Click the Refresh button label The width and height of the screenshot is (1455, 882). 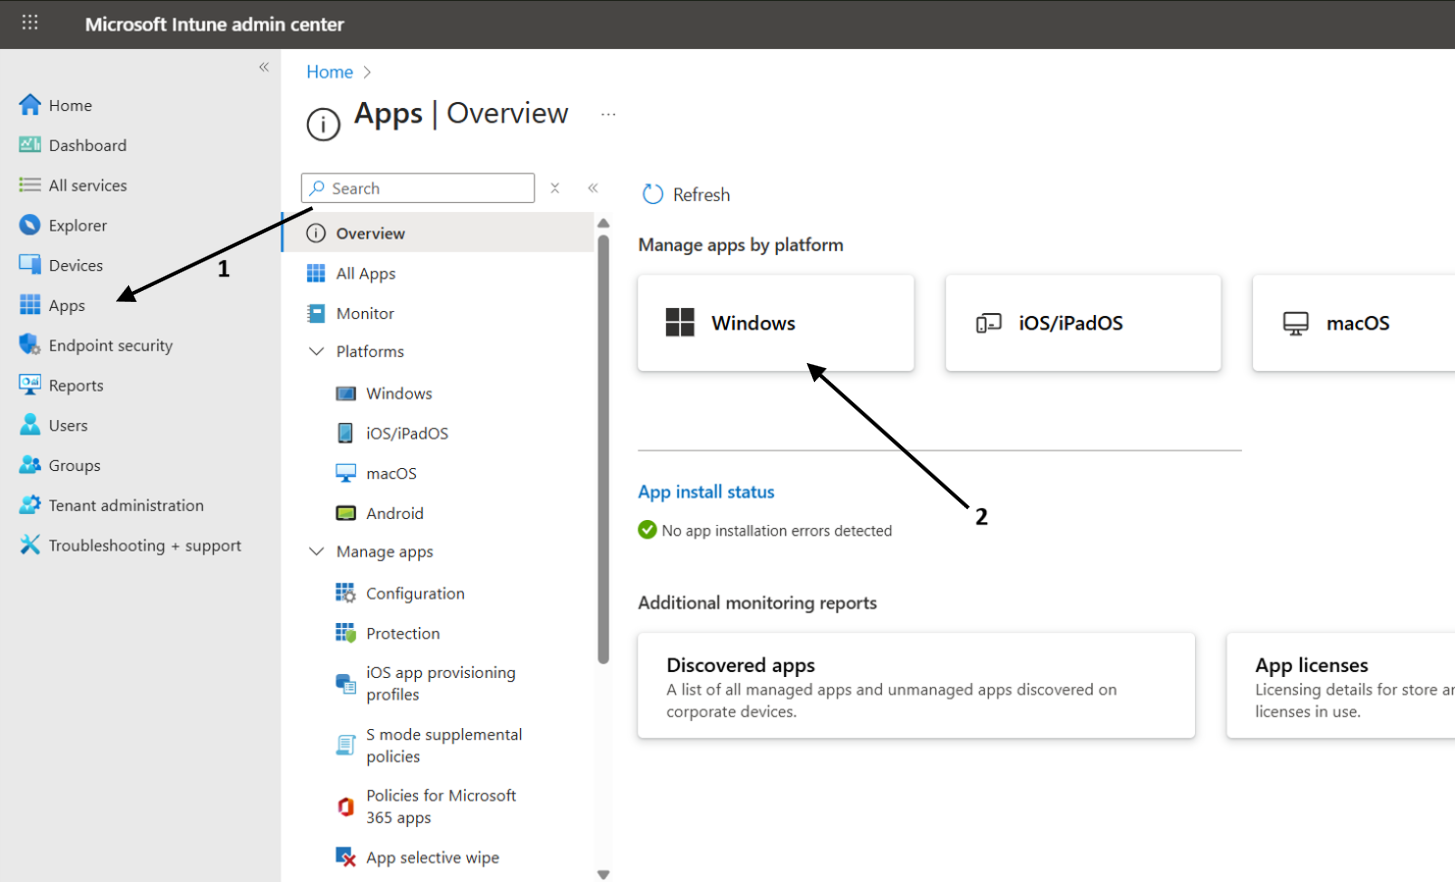coord(701,195)
